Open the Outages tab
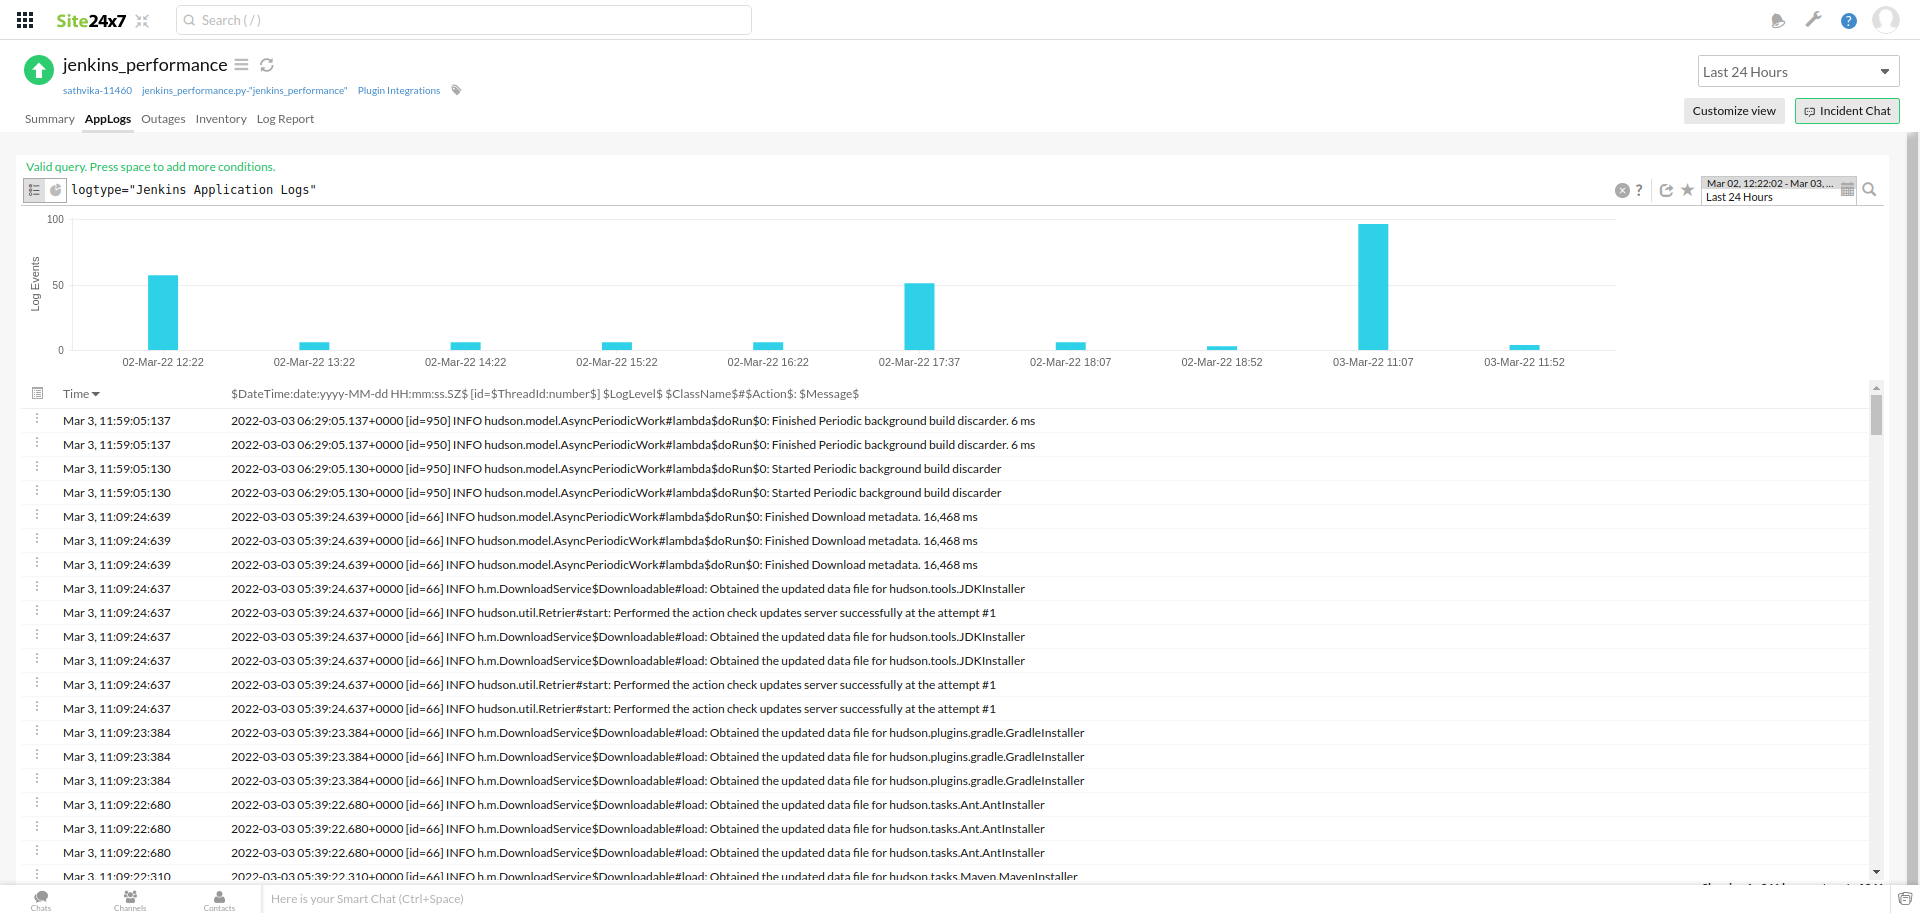The width and height of the screenshot is (1920, 913). tap(163, 118)
